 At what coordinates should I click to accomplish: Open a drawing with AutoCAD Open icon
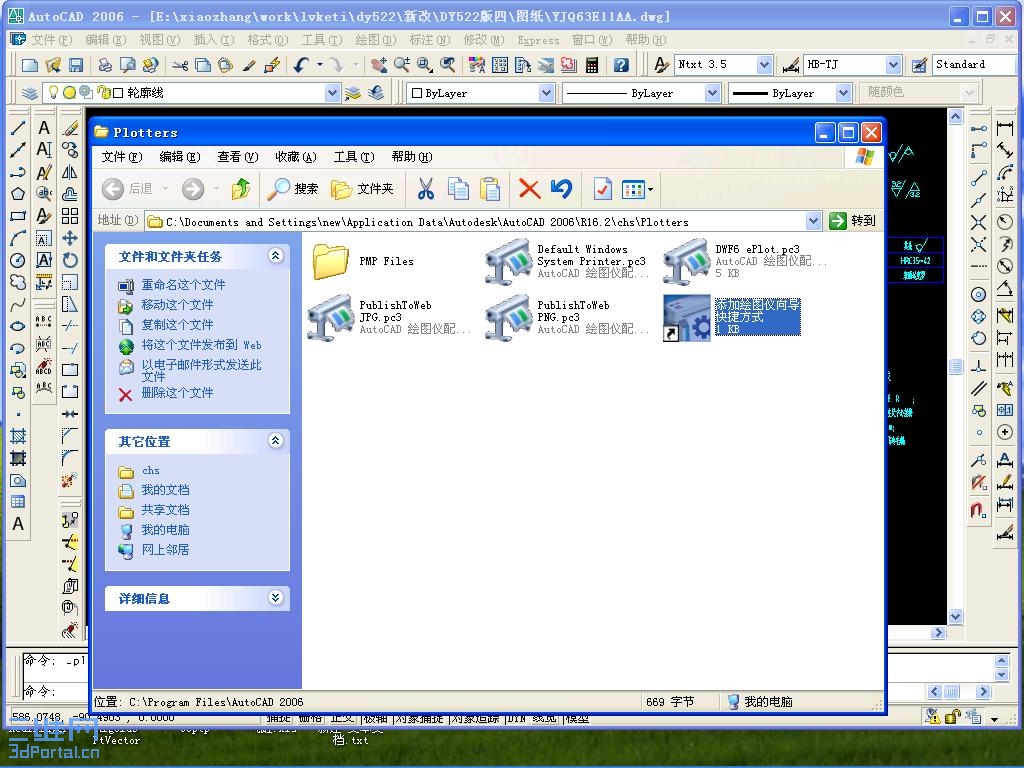[x=53, y=65]
